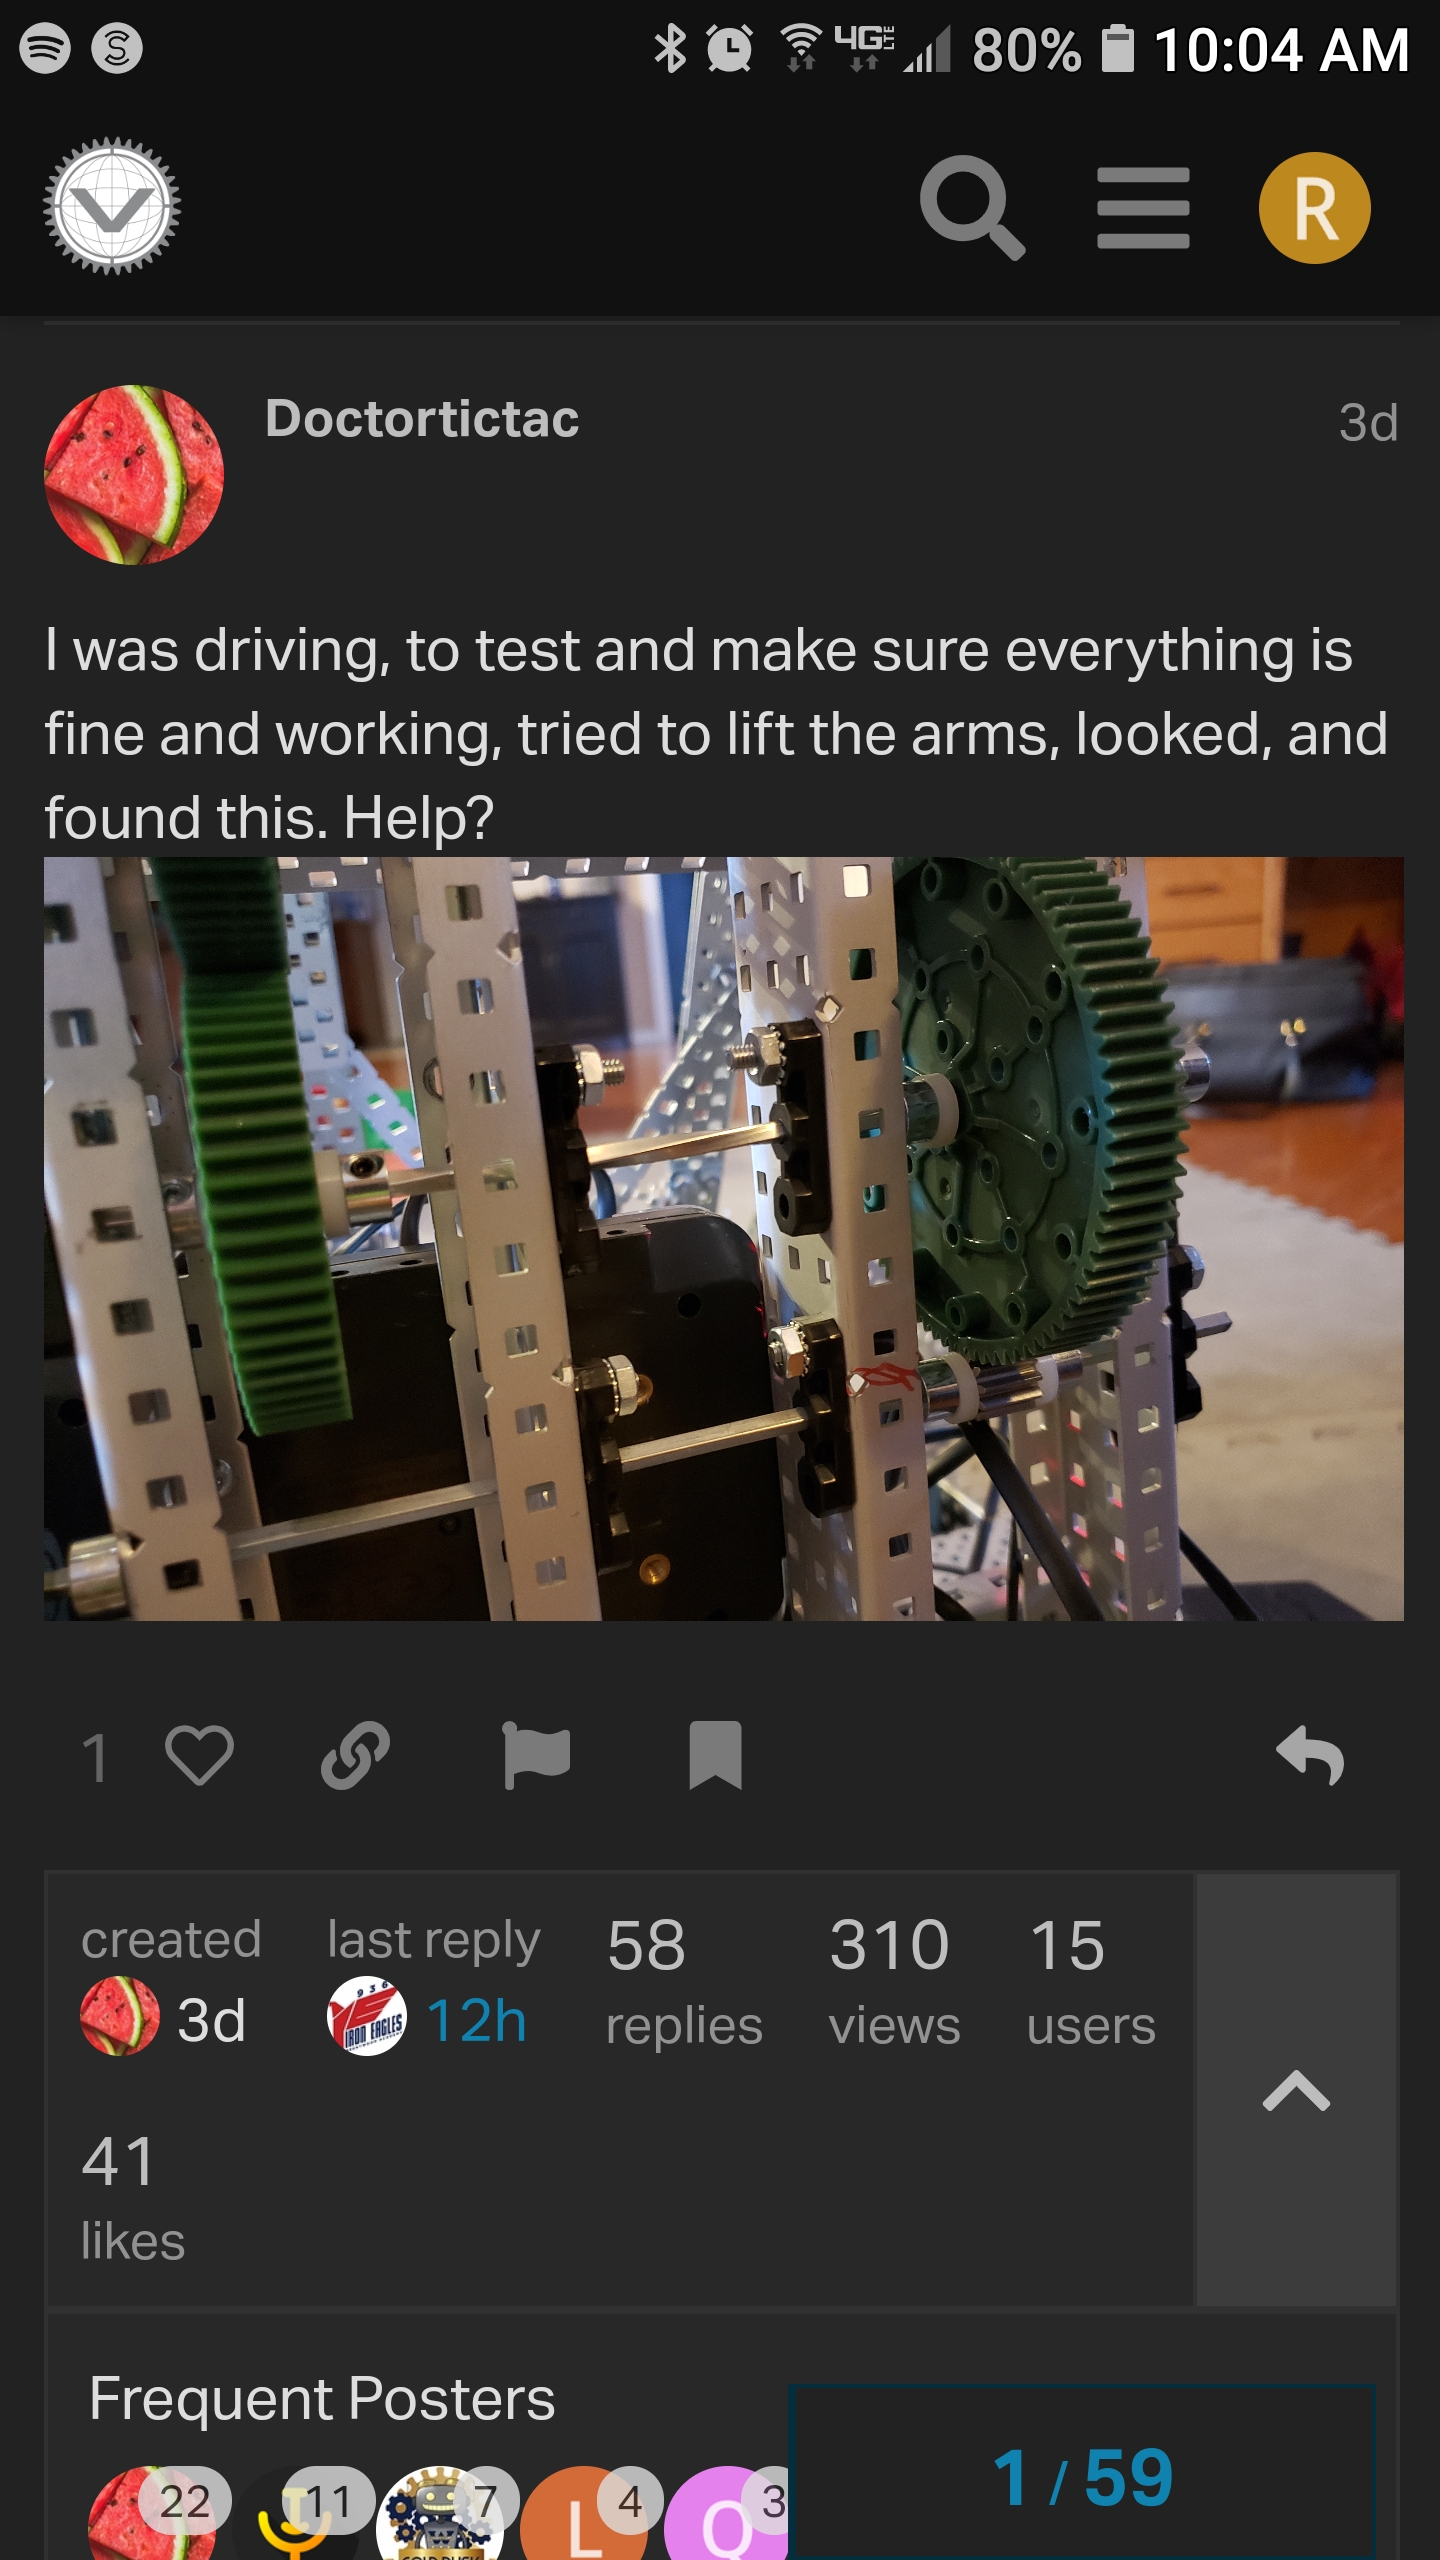Open the forum search magnifier icon

click(972, 208)
